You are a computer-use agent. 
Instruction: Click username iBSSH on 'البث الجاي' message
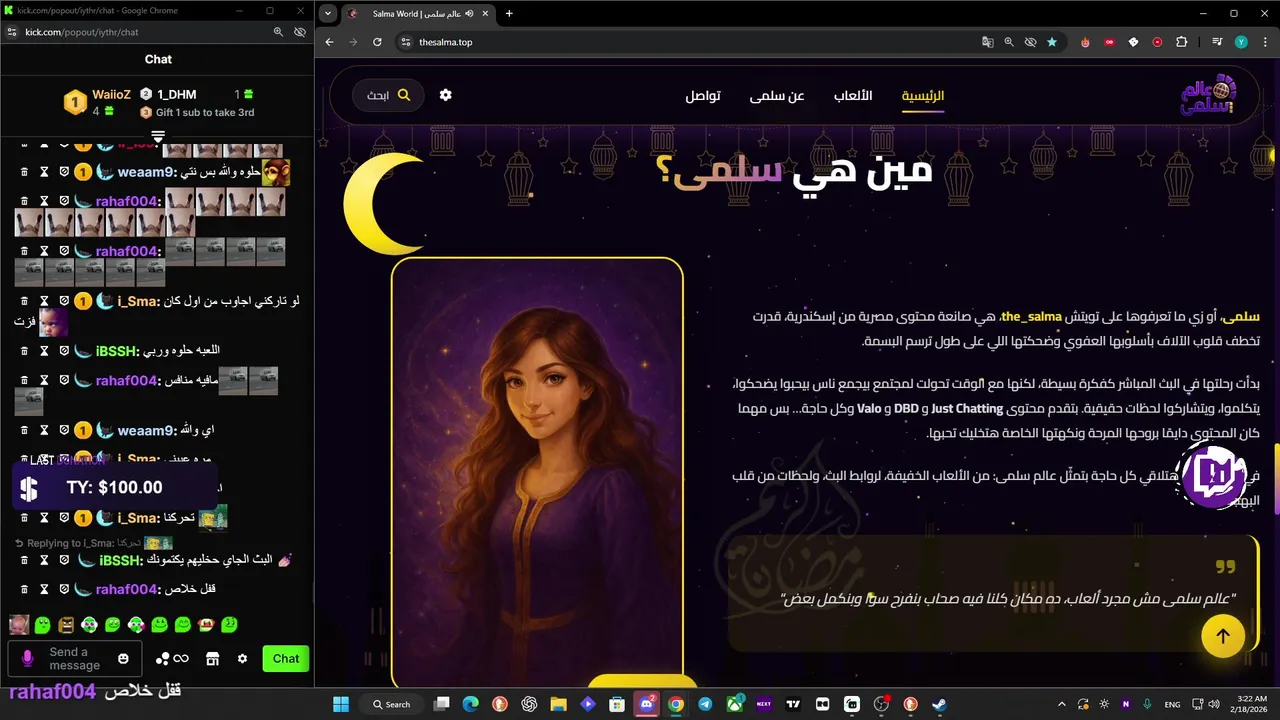coord(119,560)
